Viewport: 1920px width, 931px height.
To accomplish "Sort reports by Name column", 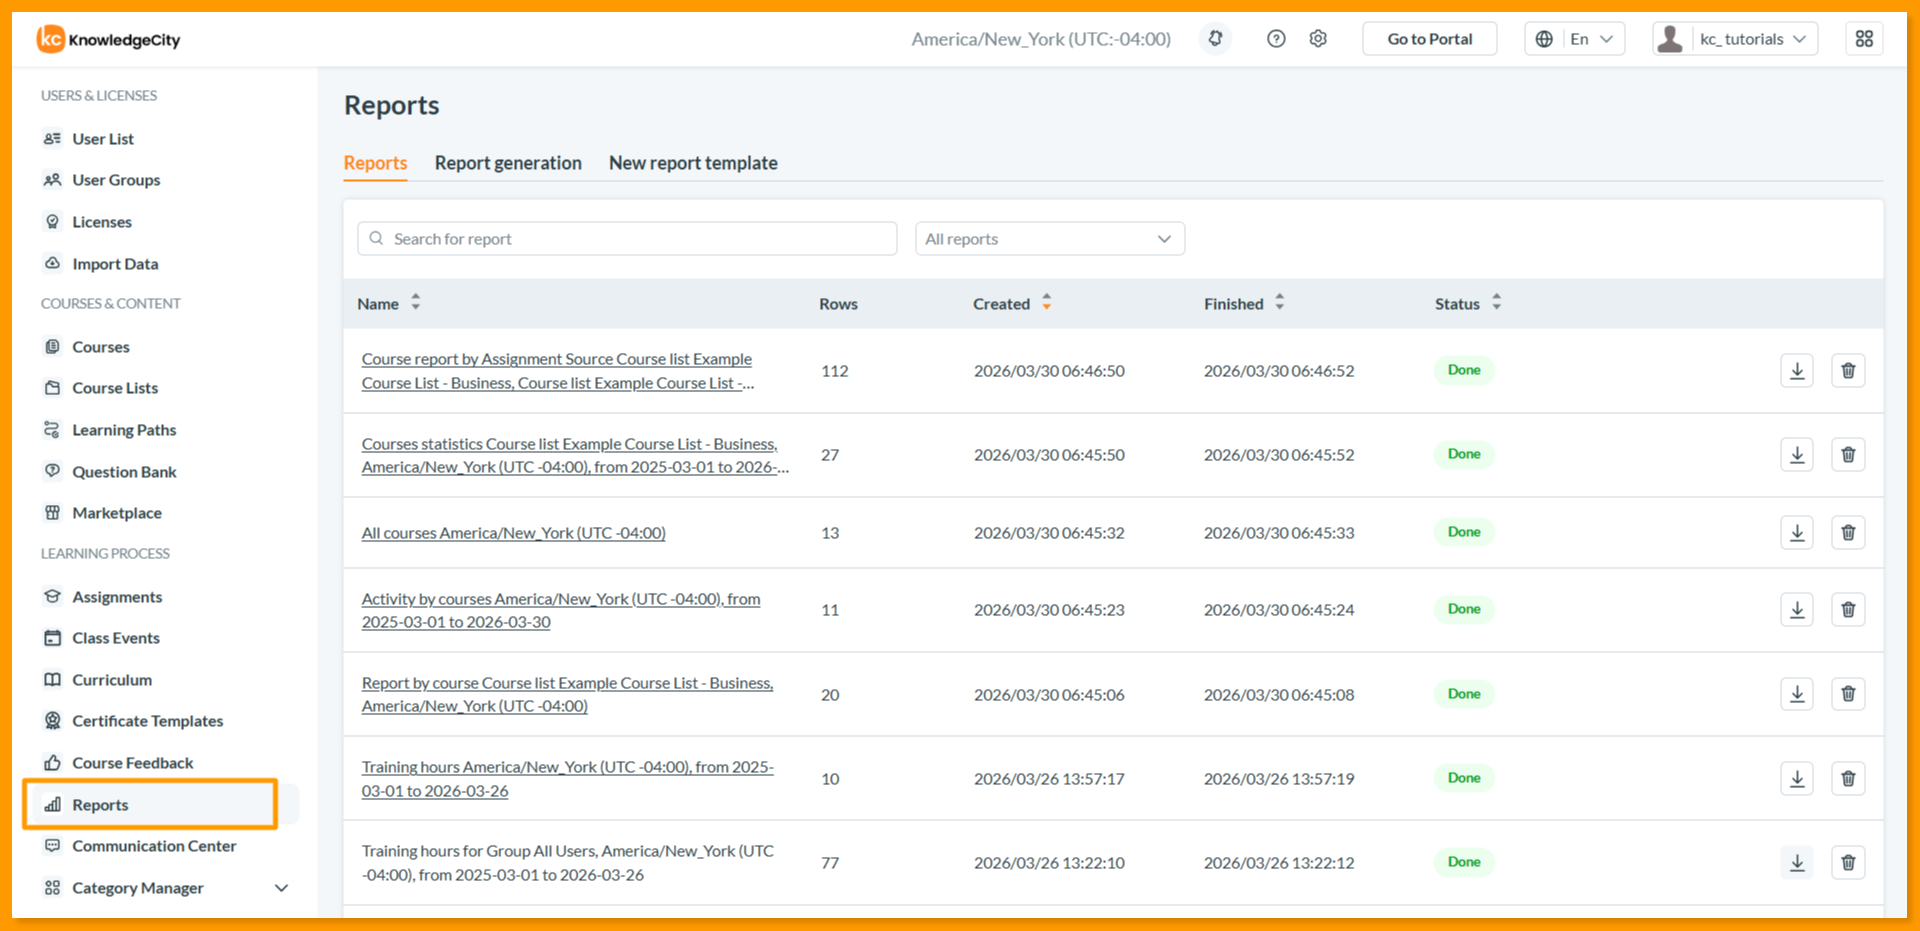I will pos(415,303).
